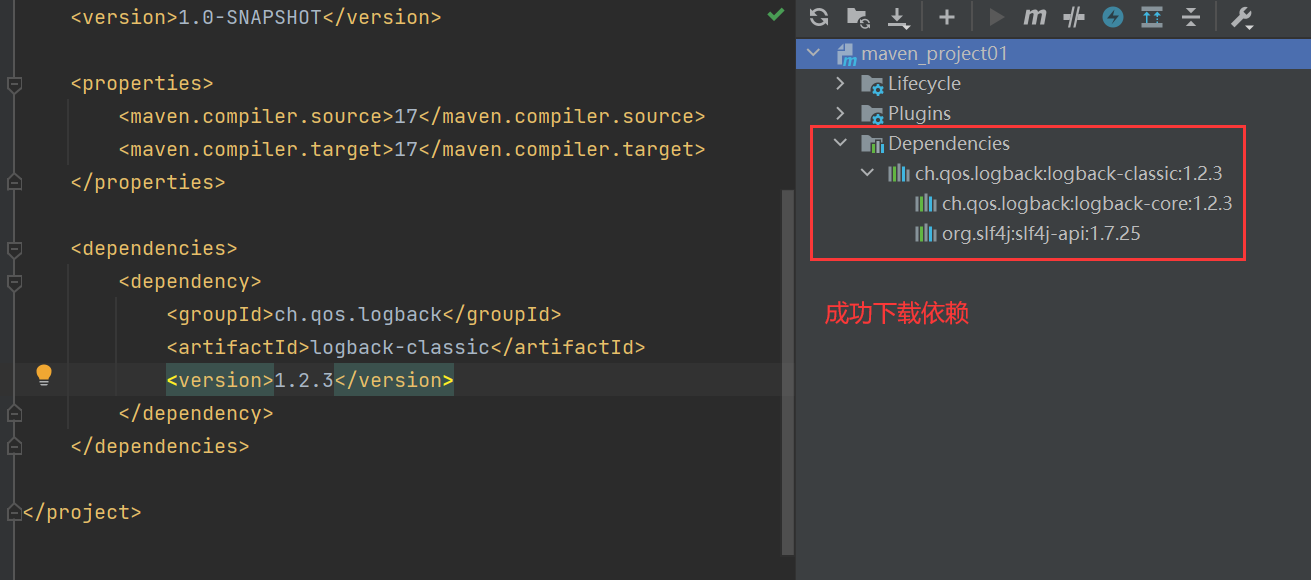
Task: Fold the properties block via gutter marker
Action: coord(14,84)
